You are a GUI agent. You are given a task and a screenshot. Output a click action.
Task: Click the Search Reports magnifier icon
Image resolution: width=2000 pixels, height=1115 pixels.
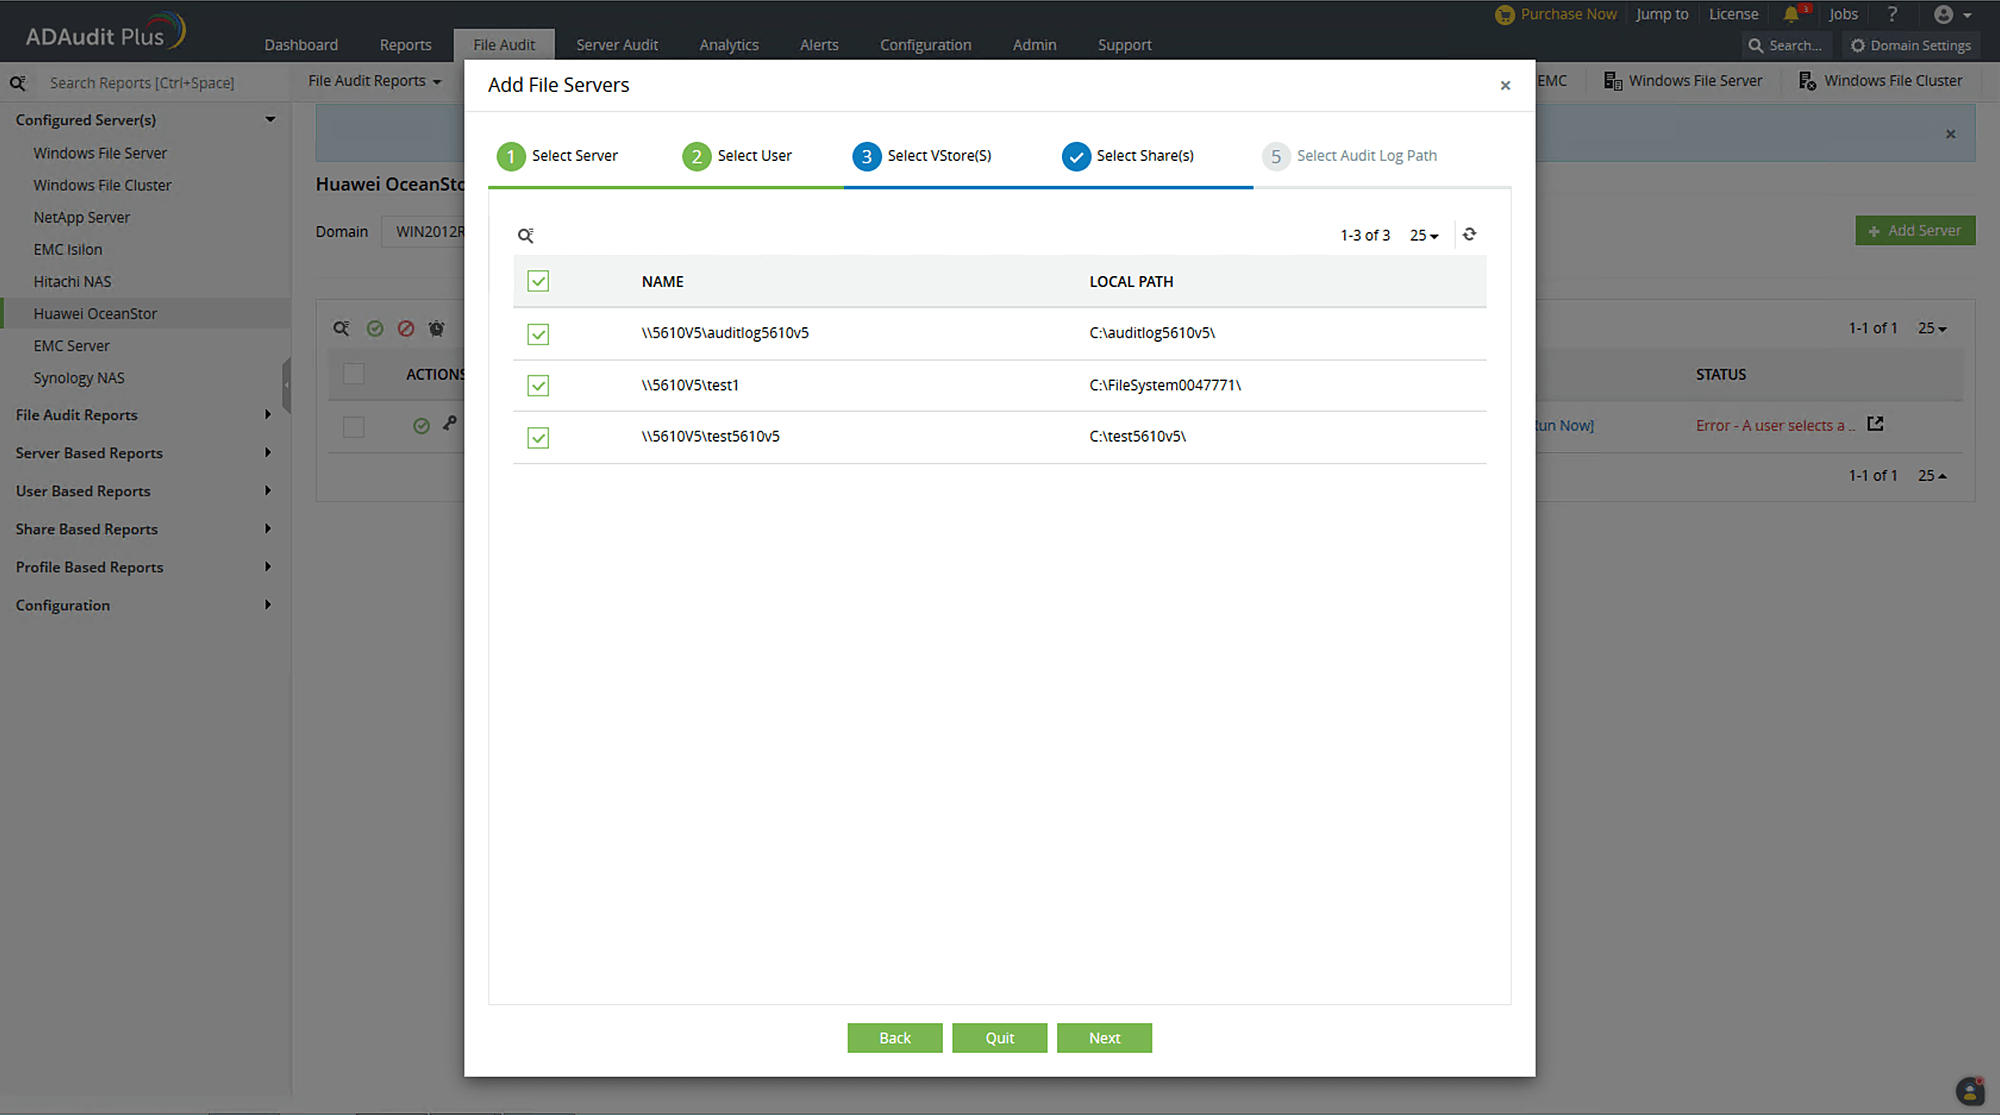click(18, 83)
